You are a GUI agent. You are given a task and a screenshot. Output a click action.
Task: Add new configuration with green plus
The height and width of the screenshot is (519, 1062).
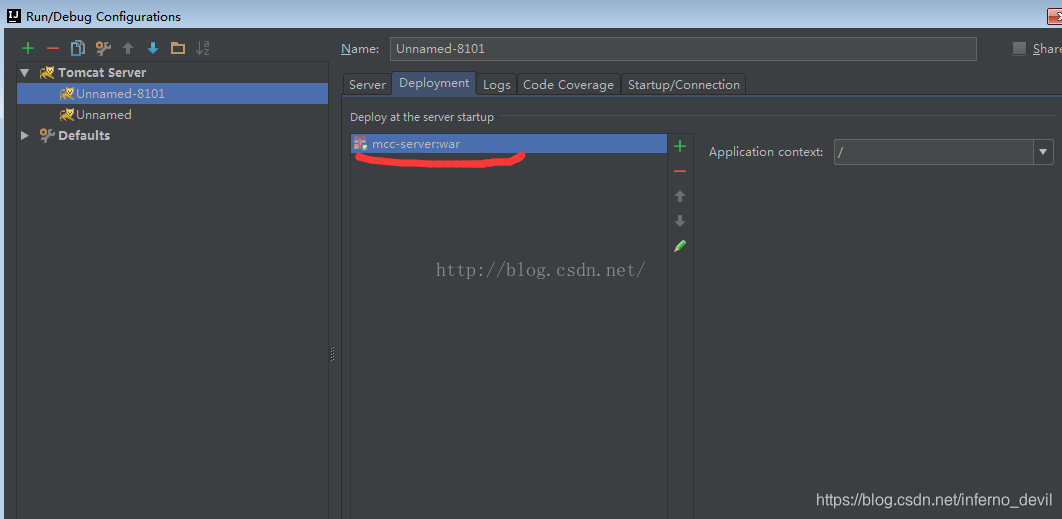pos(28,48)
